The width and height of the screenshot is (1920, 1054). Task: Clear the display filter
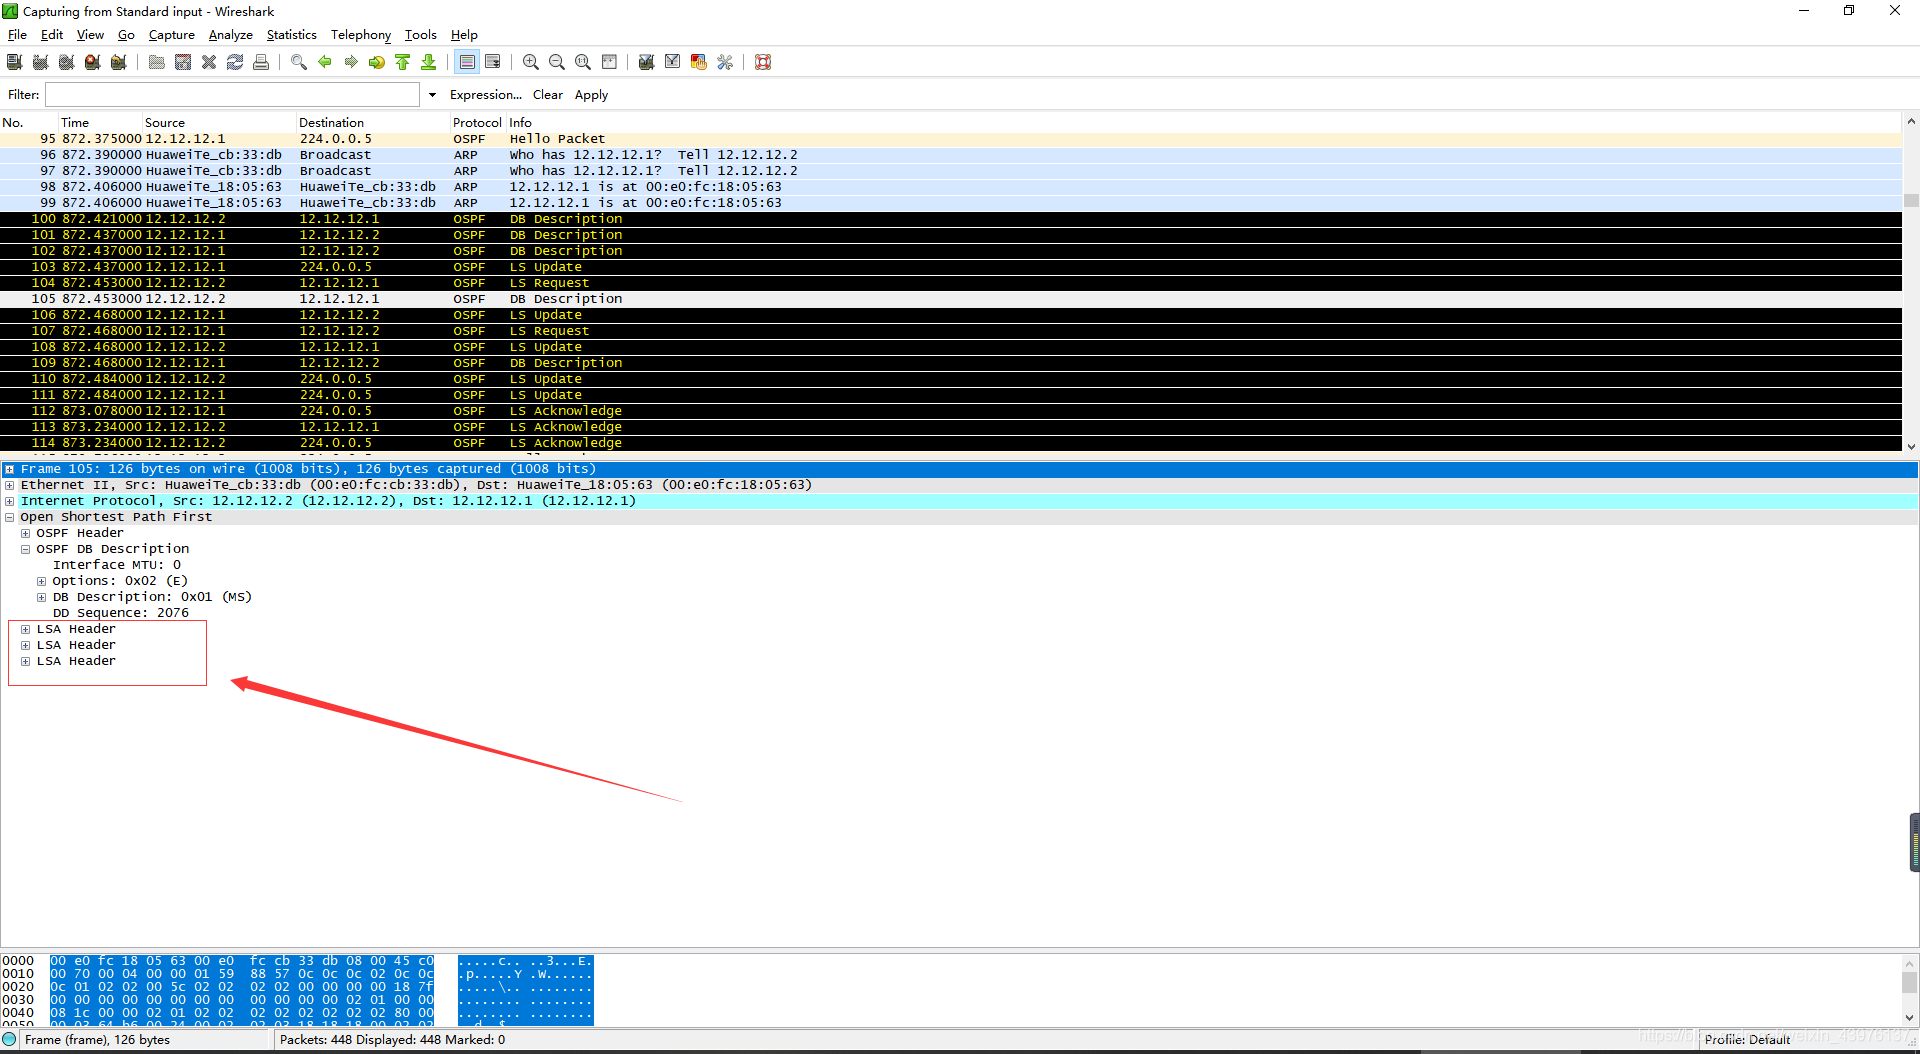tap(548, 95)
